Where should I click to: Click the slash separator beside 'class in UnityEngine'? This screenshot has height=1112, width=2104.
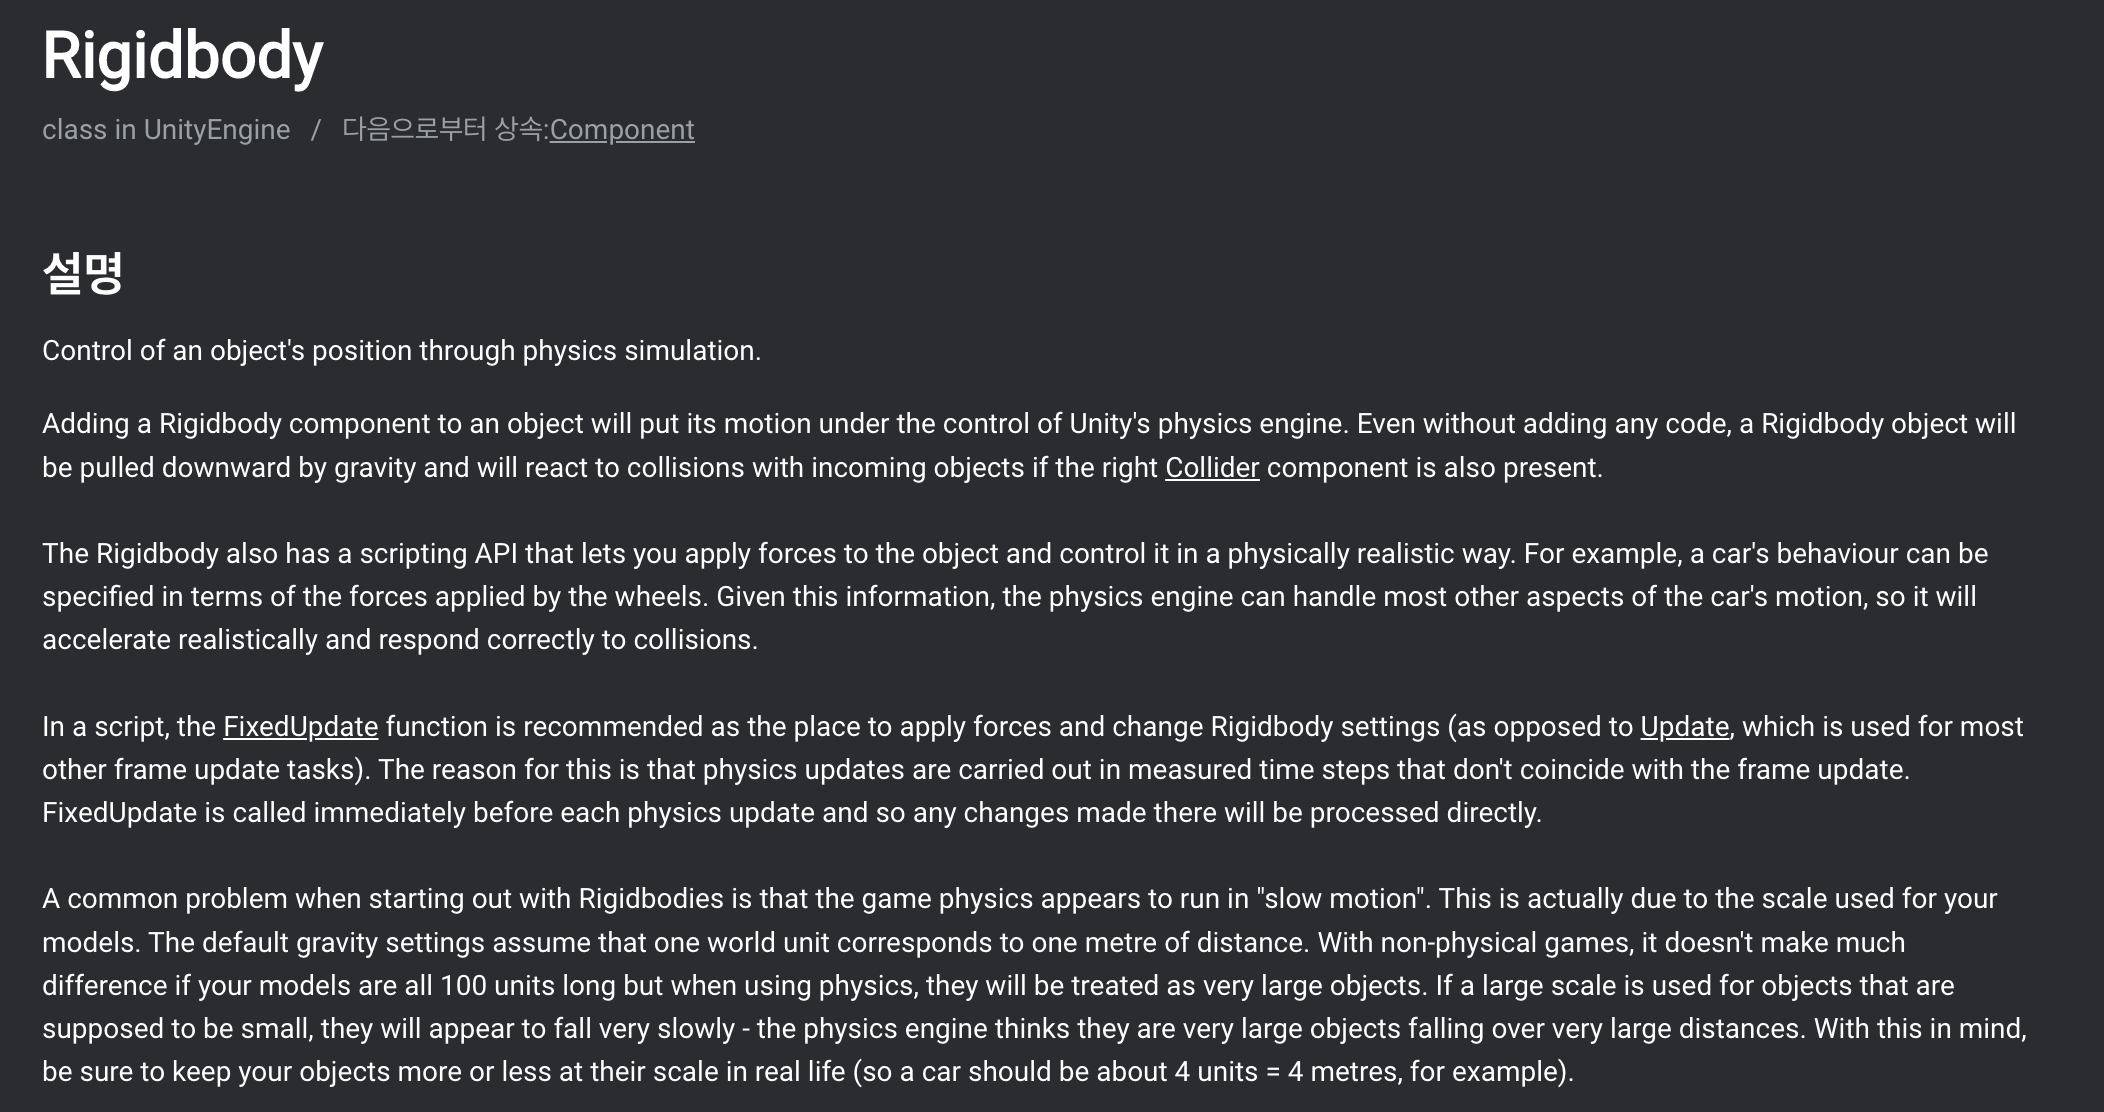[316, 130]
